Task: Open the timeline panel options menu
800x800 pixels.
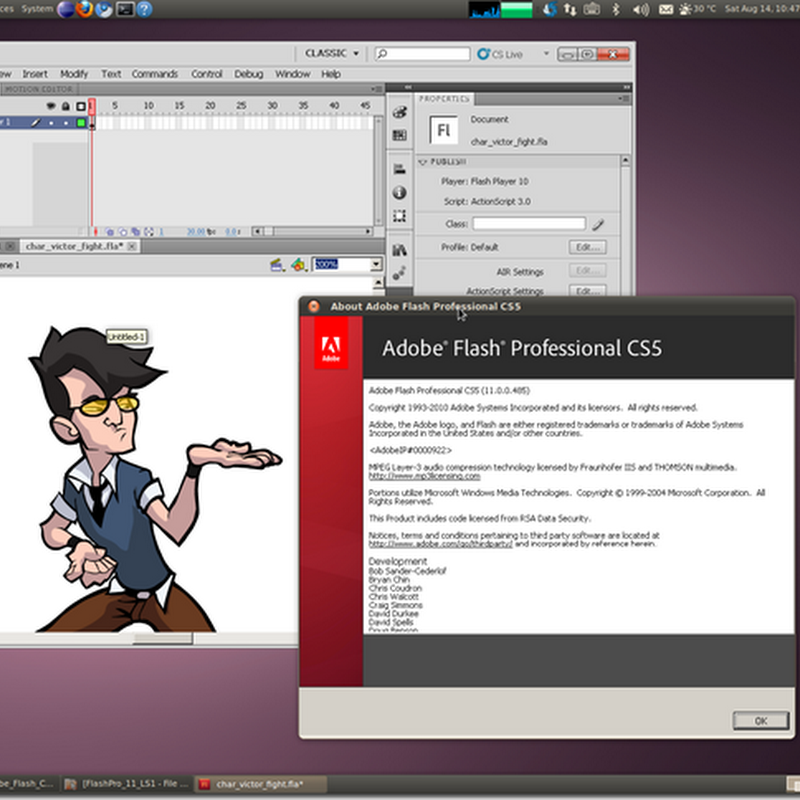Action: (x=378, y=89)
